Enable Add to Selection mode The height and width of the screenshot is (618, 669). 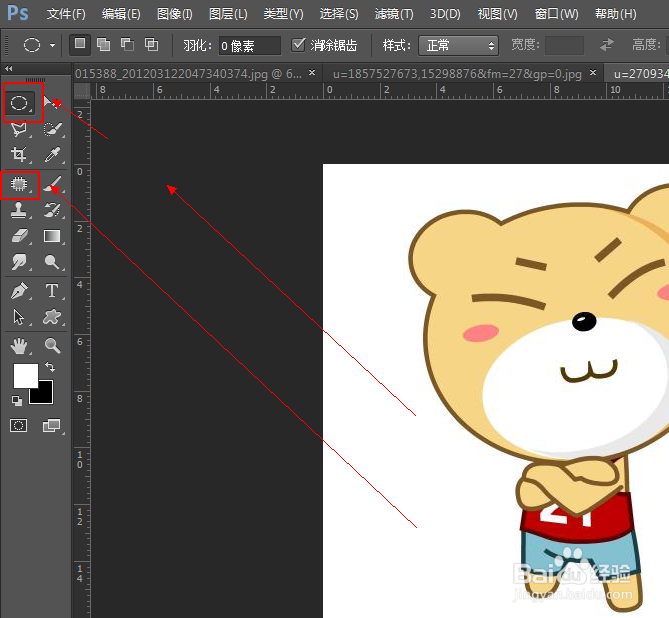tap(104, 44)
